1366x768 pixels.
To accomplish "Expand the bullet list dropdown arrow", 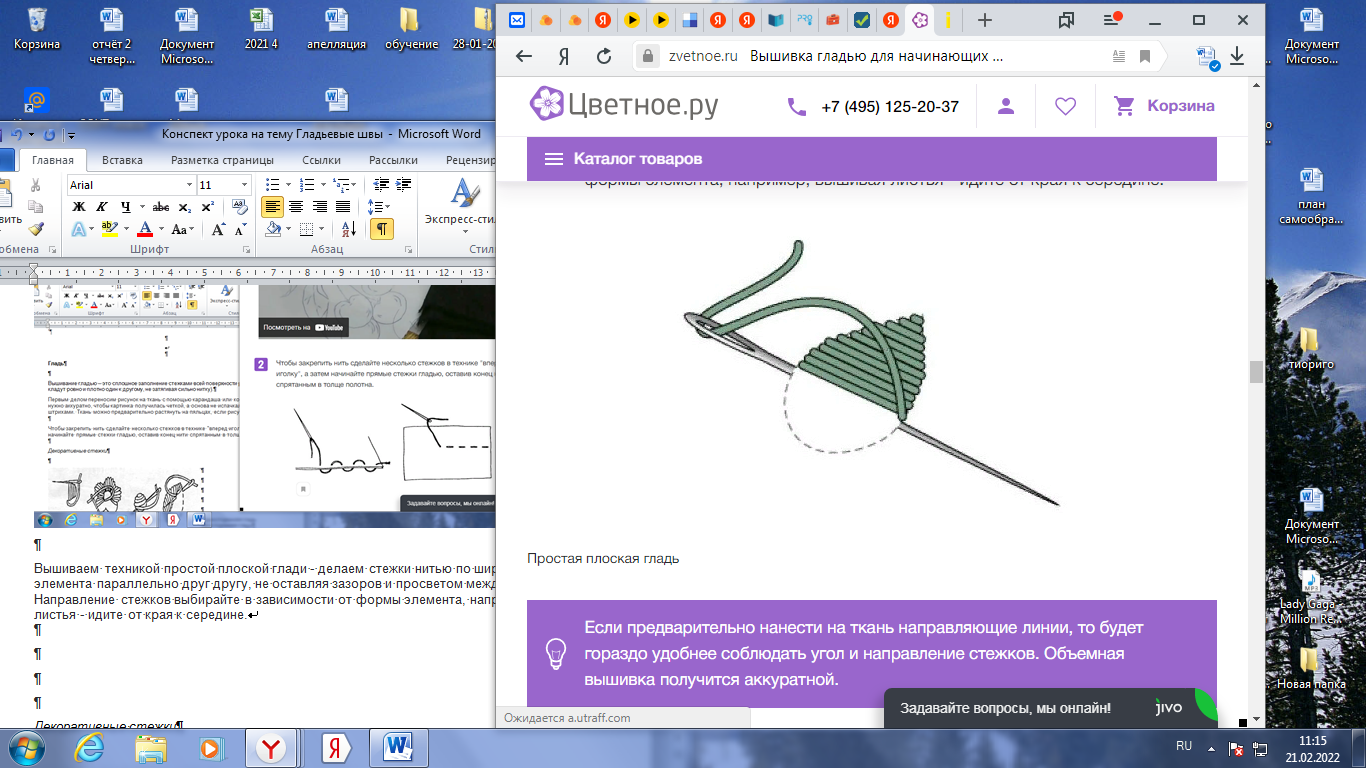I will [x=287, y=185].
